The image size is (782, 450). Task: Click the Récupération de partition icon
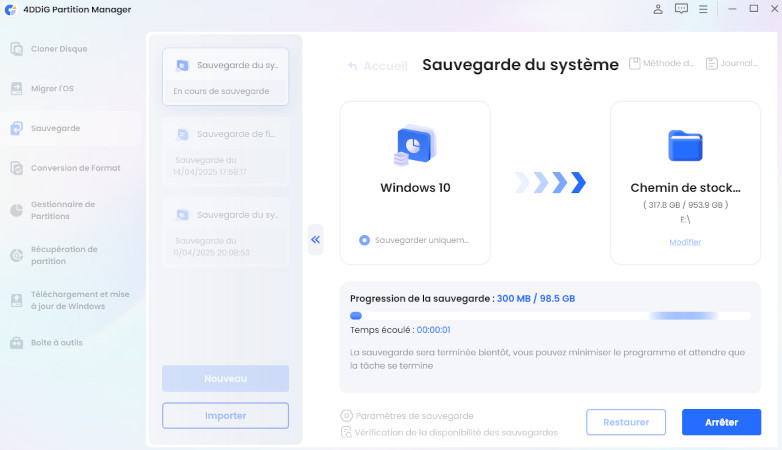coord(16,255)
